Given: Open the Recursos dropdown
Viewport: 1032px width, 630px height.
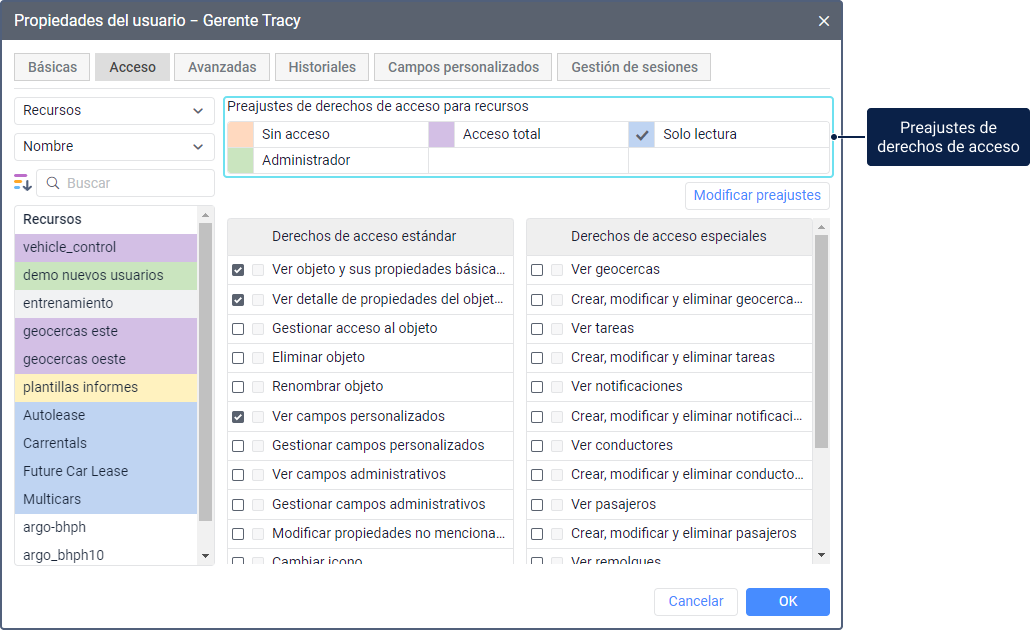Looking at the screenshot, I should coord(114,111).
